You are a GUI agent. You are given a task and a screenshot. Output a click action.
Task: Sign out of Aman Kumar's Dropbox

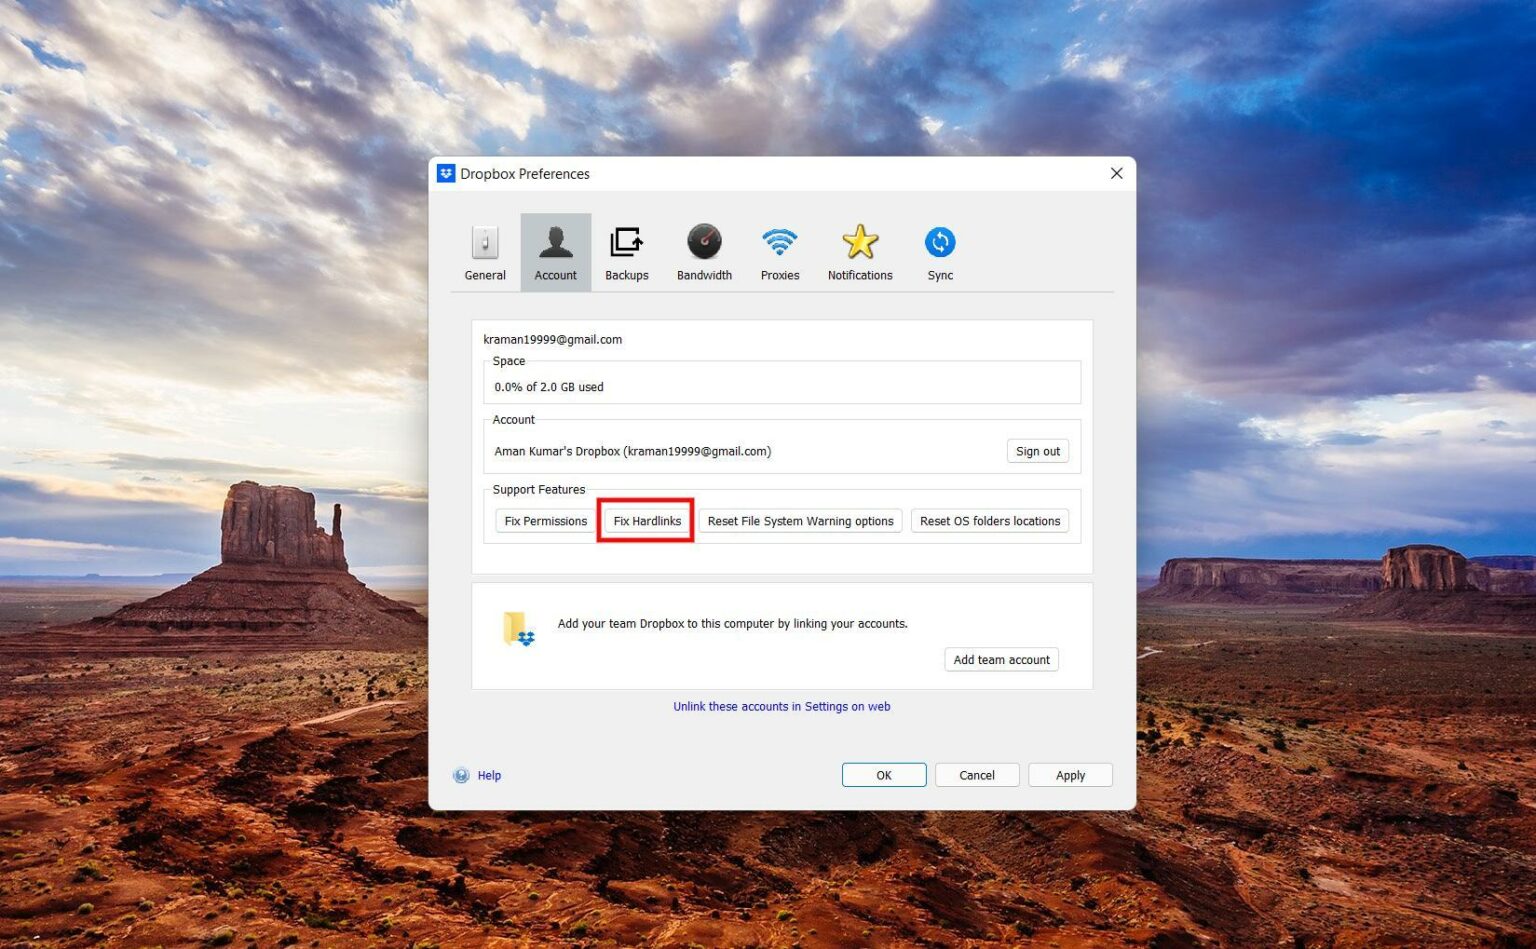pyautogui.click(x=1037, y=451)
